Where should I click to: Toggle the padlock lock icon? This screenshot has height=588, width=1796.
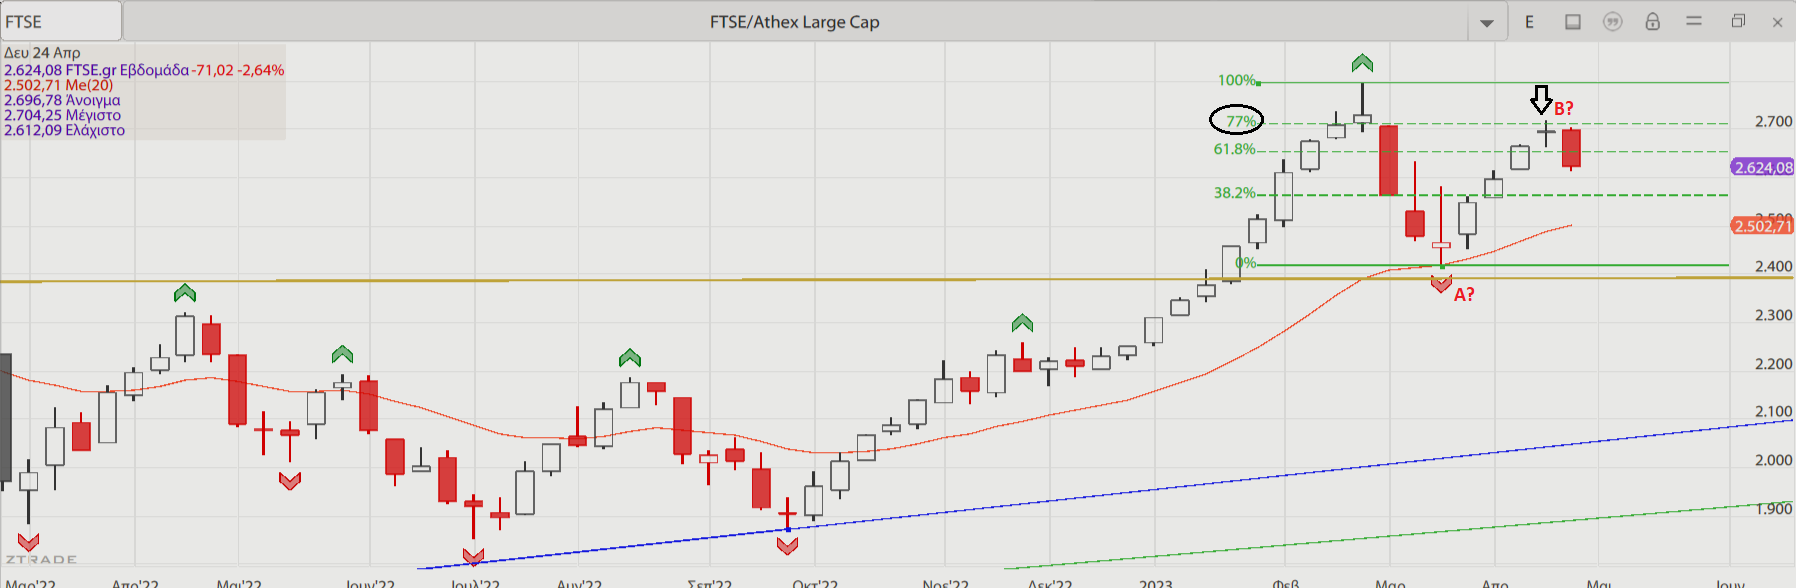[x=1652, y=21]
